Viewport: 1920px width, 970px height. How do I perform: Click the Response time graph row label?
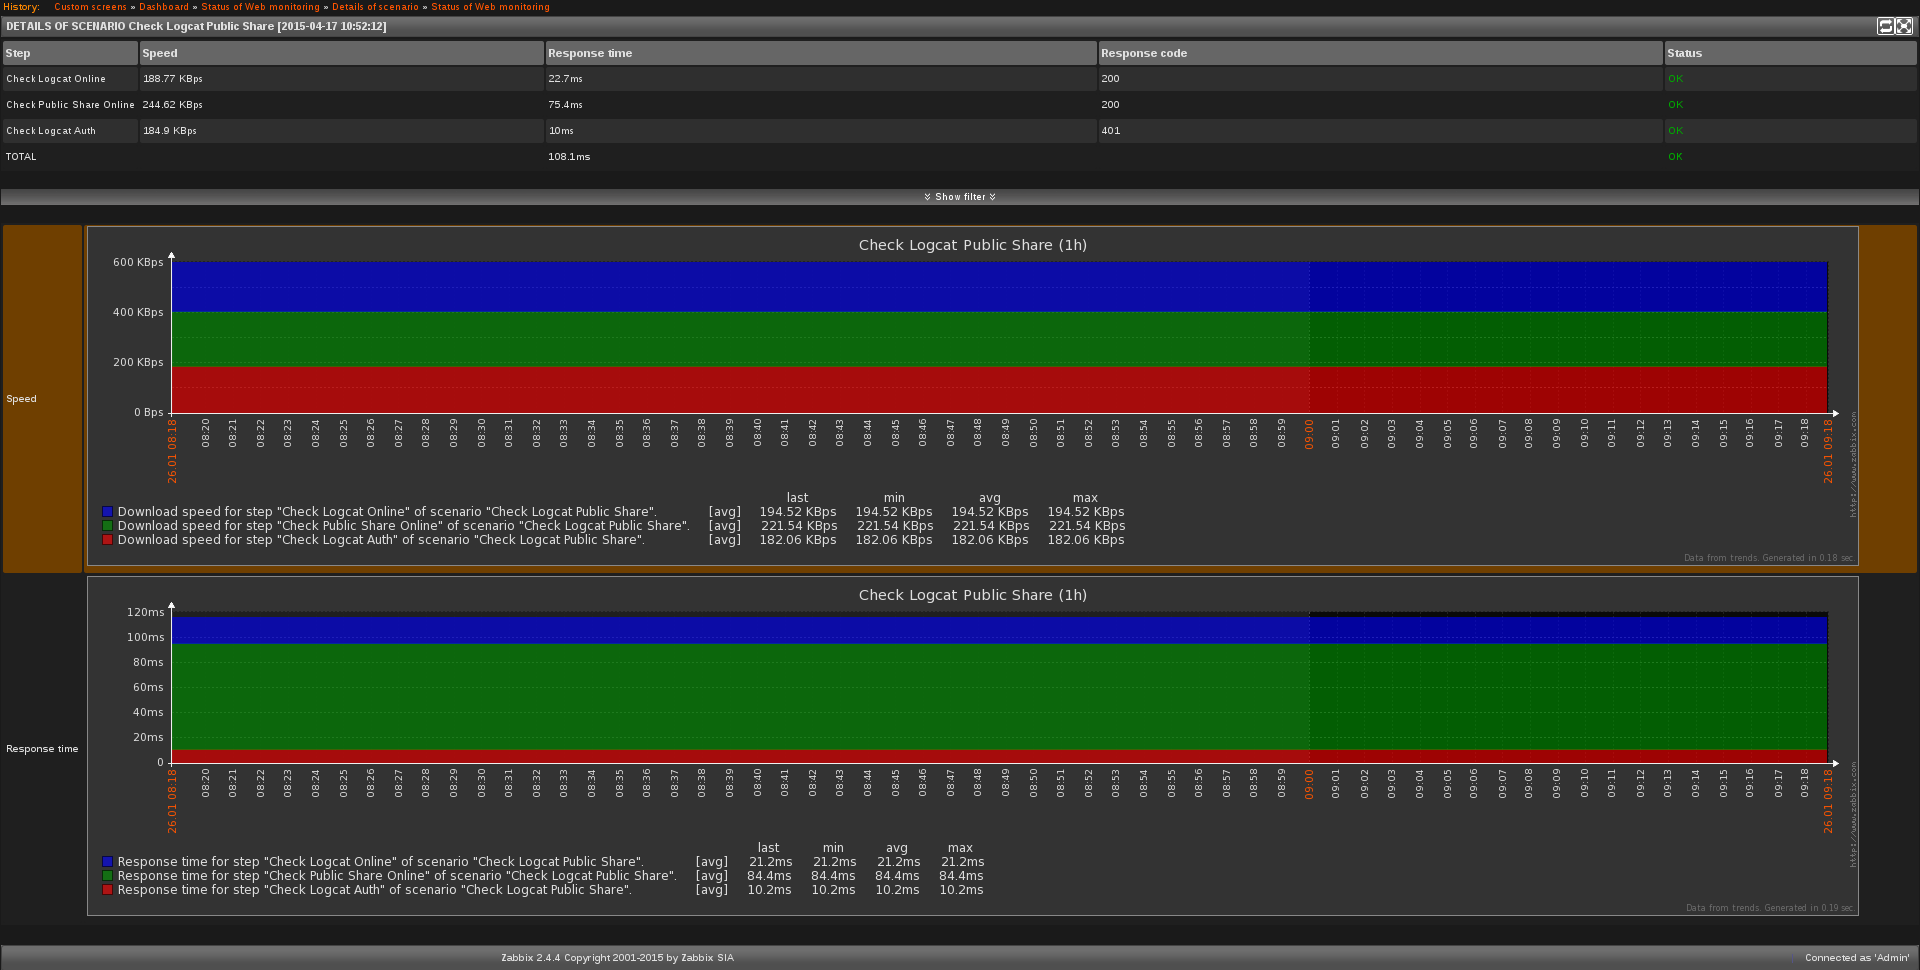click(42, 749)
